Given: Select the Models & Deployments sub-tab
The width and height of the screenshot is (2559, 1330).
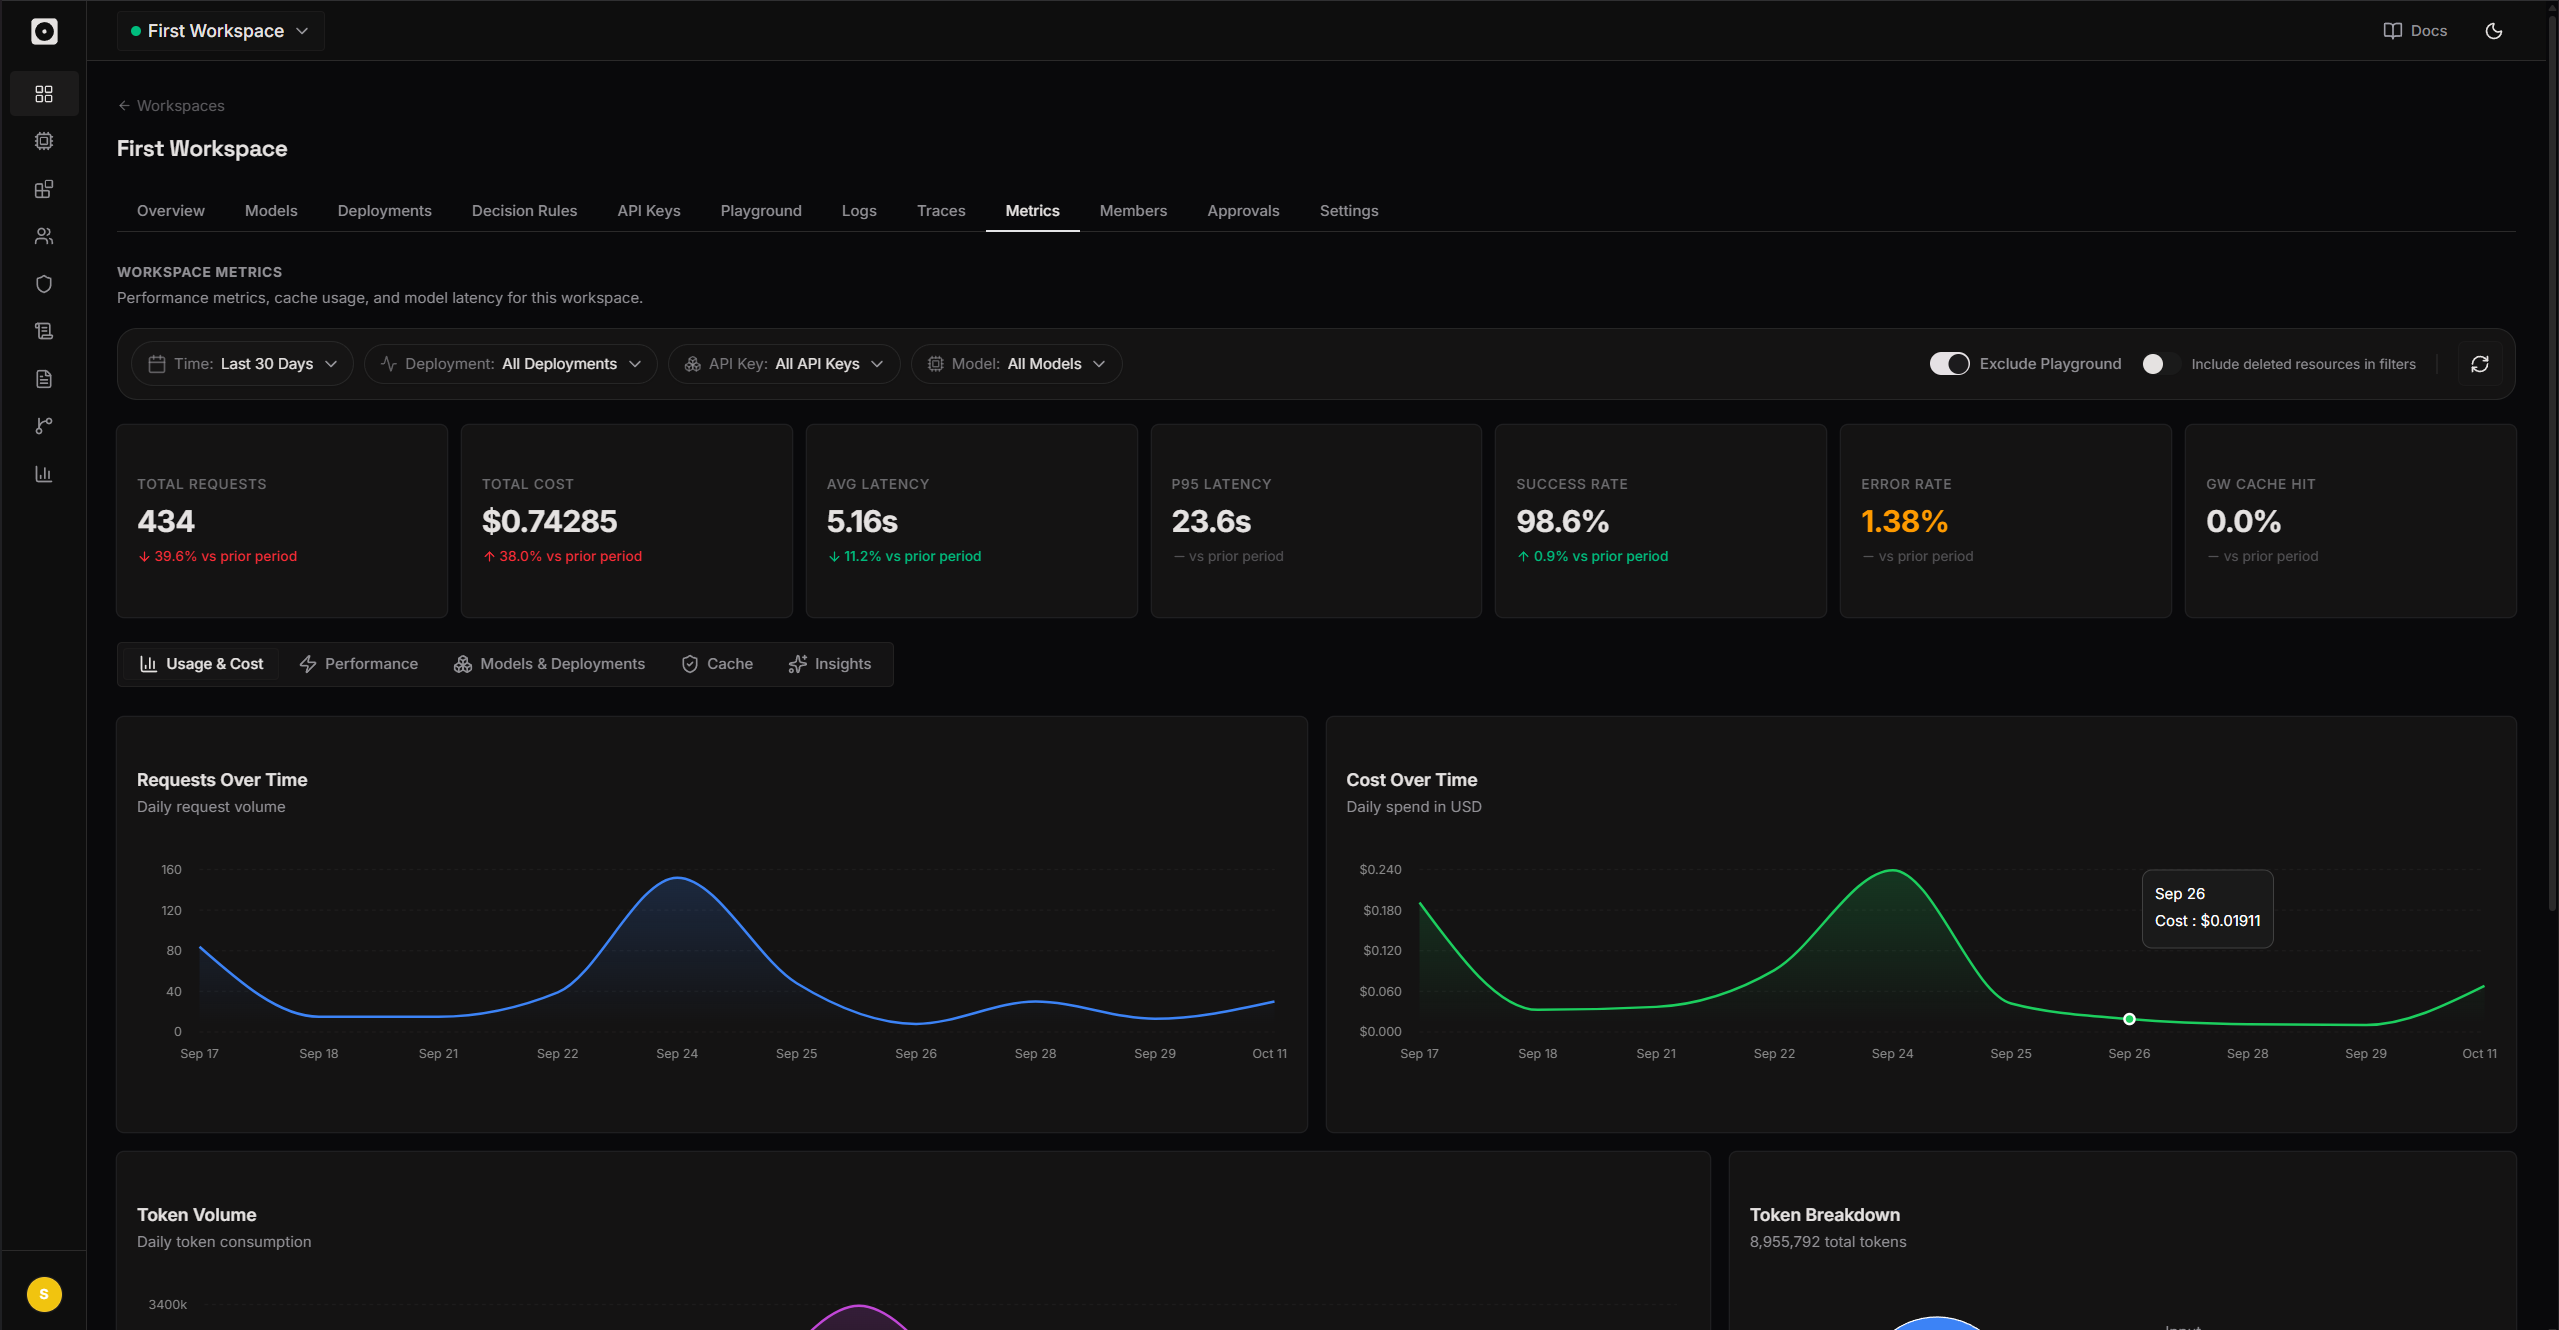Looking at the screenshot, I should click(x=549, y=664).
